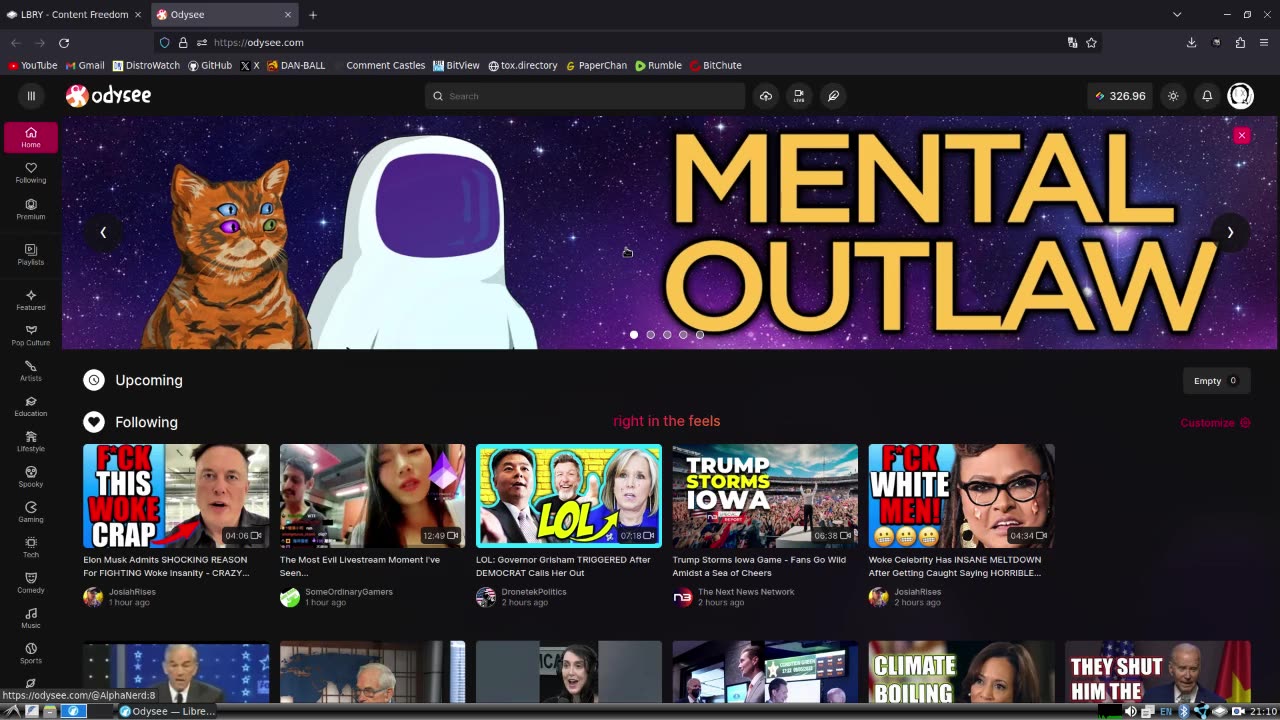This screenshot has height=720, width=1280.
Task: Open Featured category in sidebar
Action: pos(31,300)
